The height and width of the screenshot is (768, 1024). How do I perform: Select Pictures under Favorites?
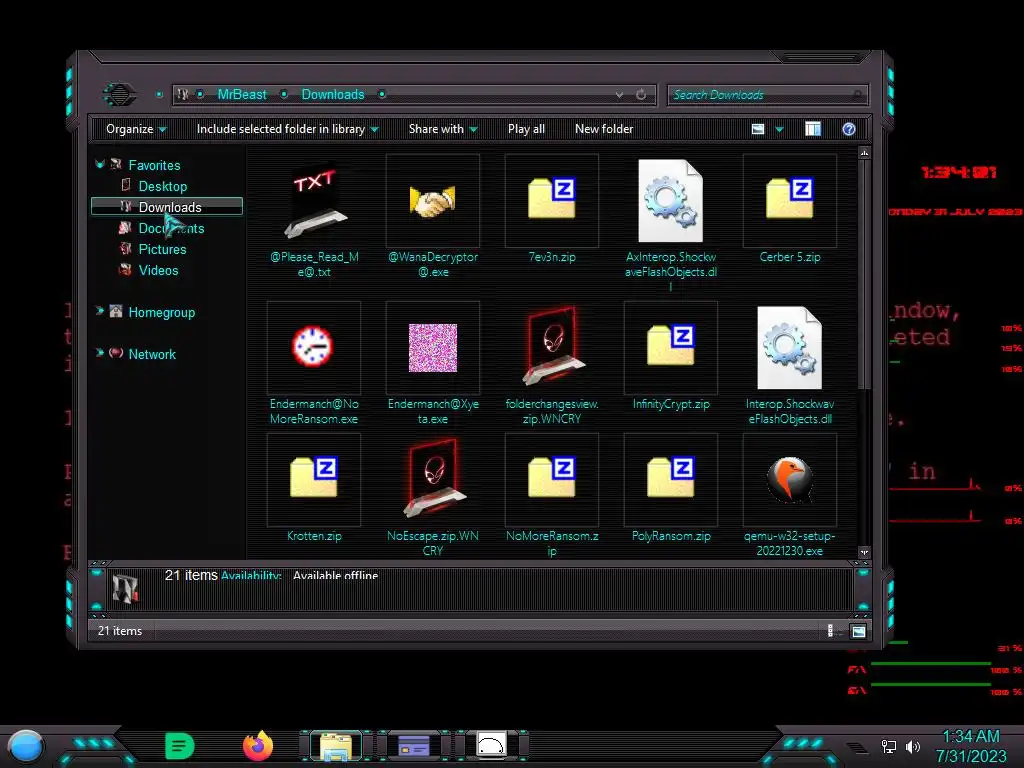point(162,249)
